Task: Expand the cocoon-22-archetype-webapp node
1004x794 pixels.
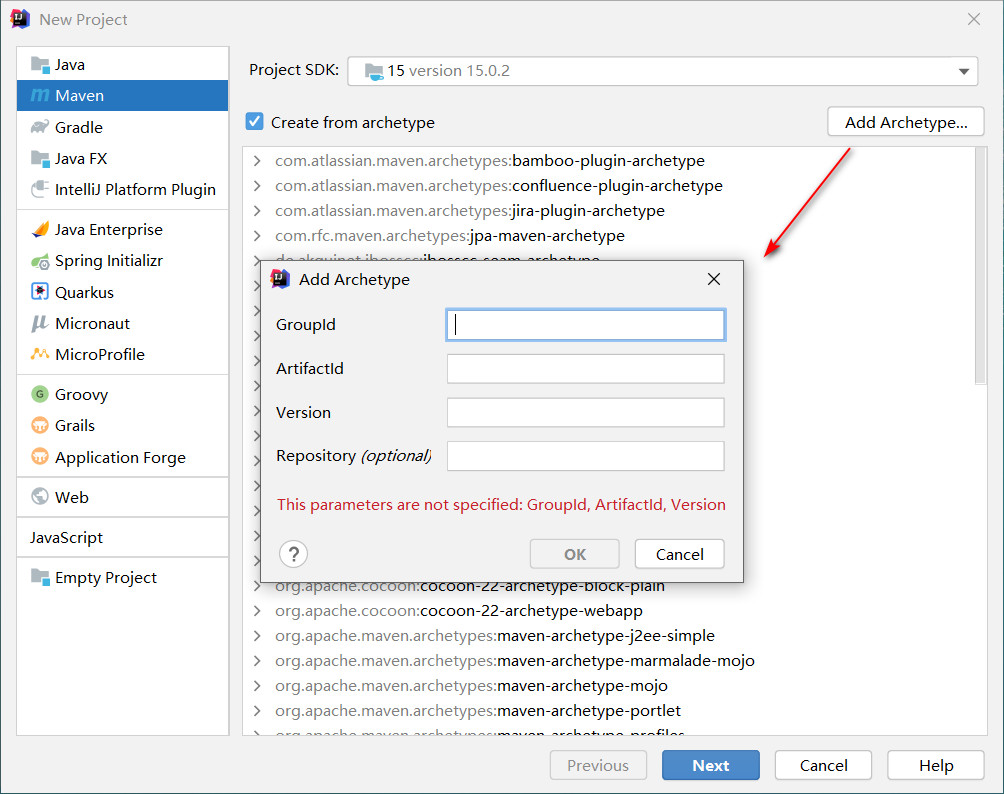Action: point(257,611)
